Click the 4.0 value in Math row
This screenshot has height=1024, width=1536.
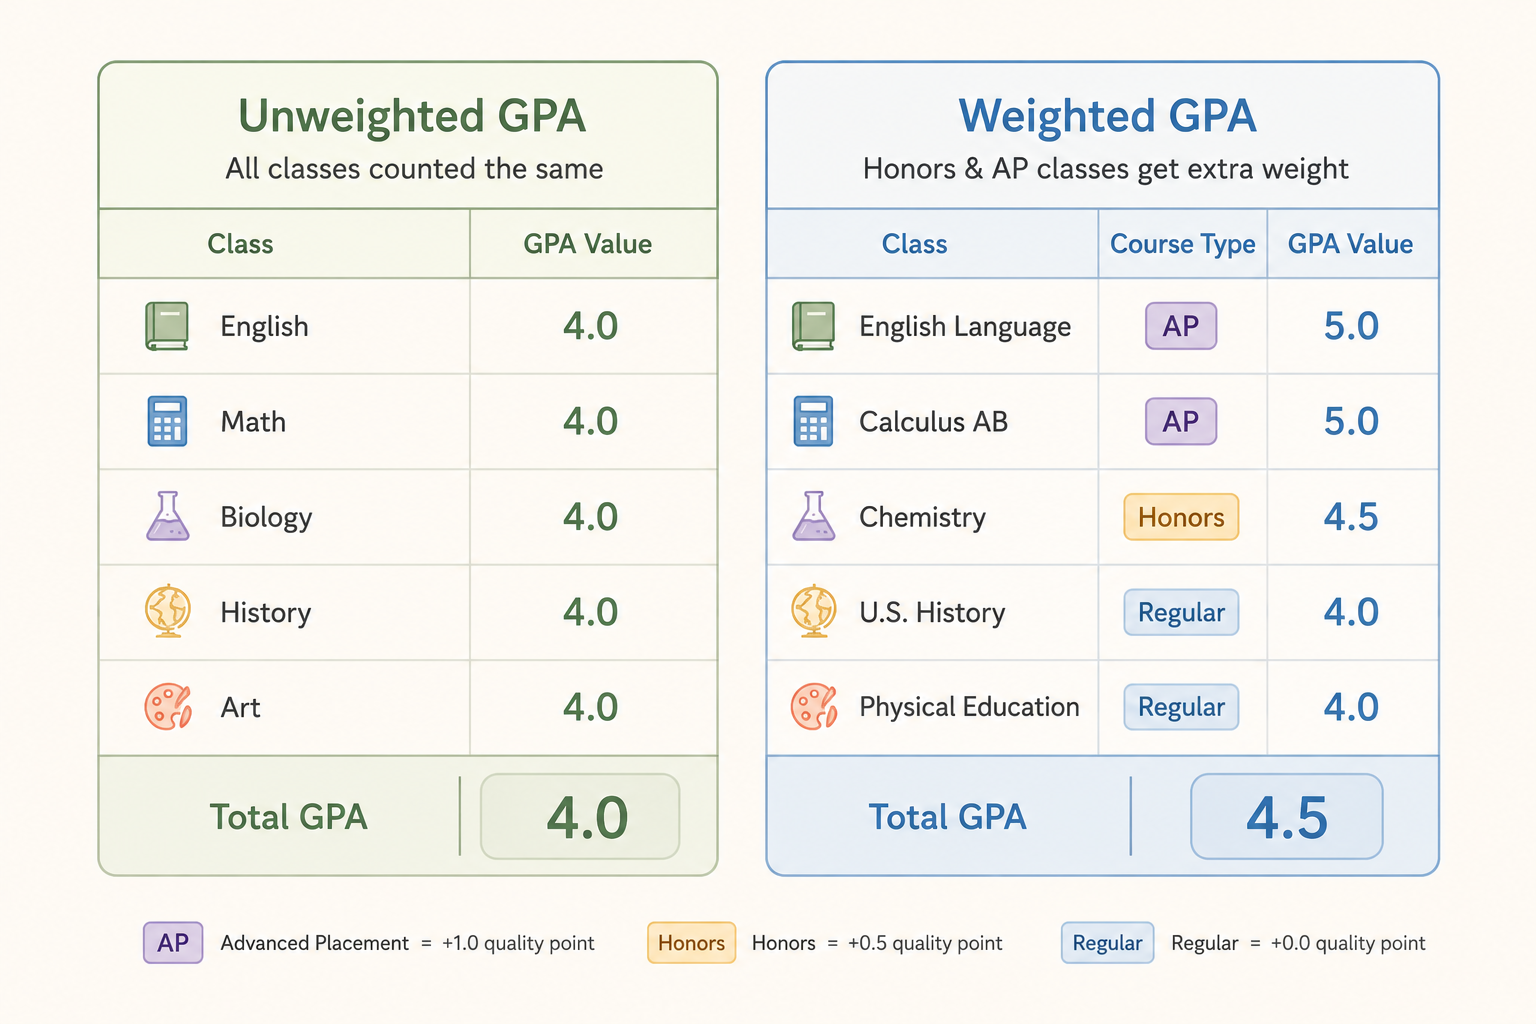click(590, 421)
